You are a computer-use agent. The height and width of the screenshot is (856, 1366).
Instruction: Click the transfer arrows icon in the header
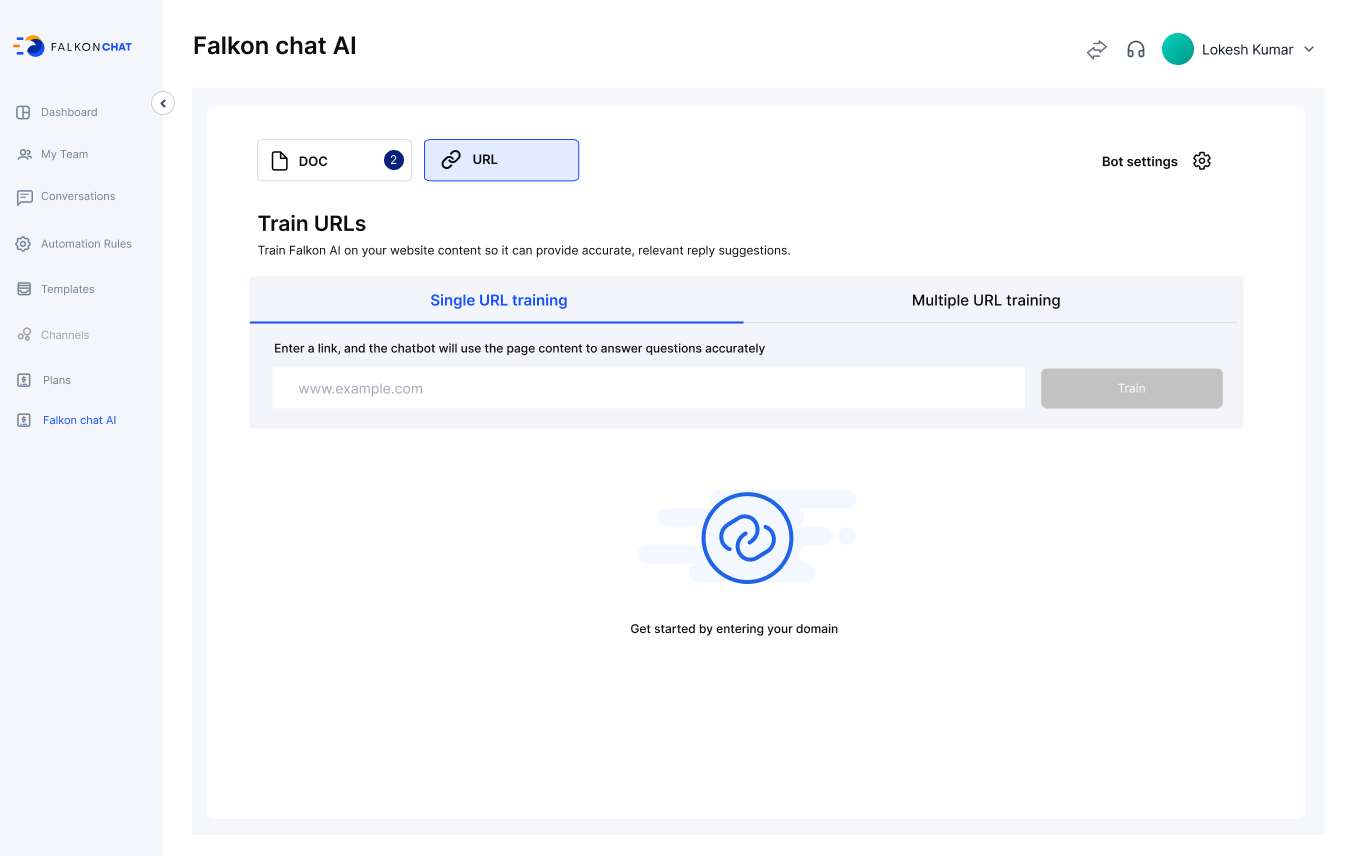point(1096,49)
